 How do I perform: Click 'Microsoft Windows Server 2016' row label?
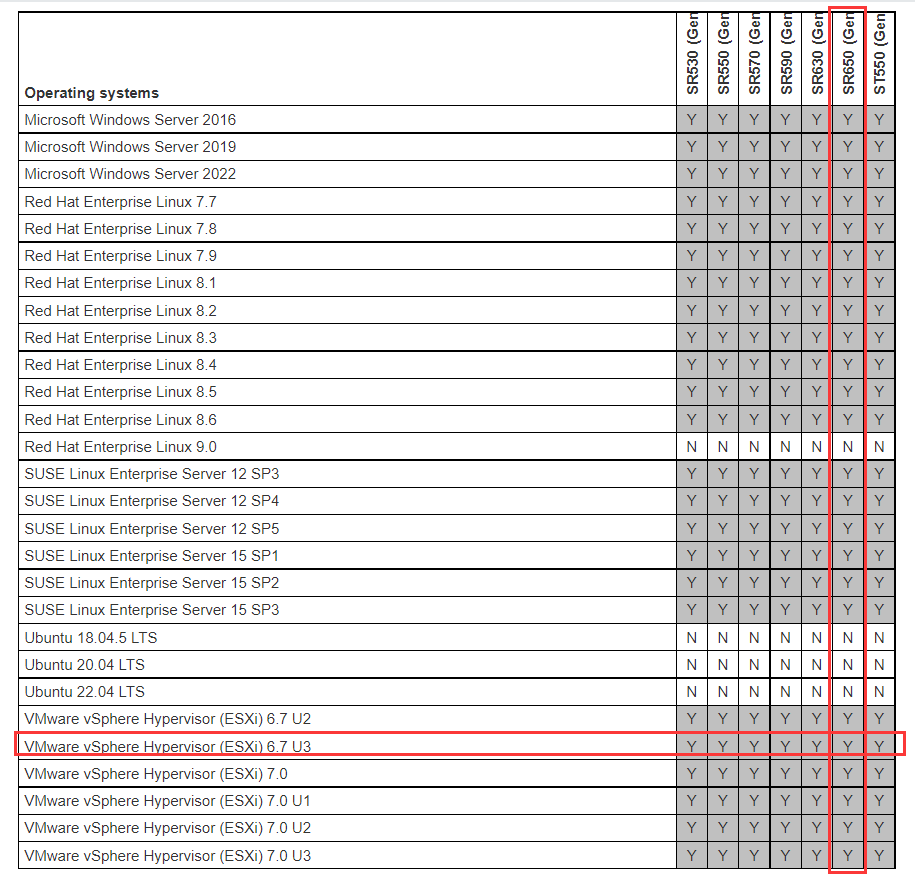click(x=130, y=120)
